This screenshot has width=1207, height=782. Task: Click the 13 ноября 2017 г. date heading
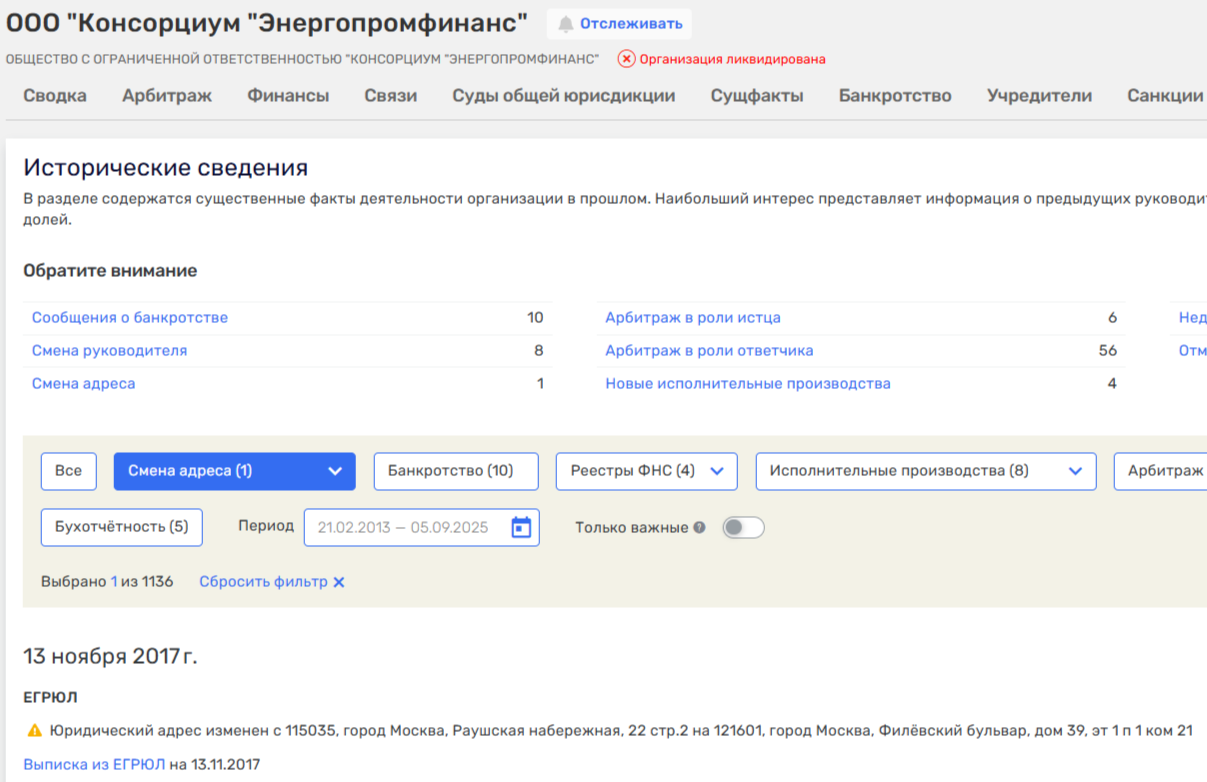click(110, 656)
